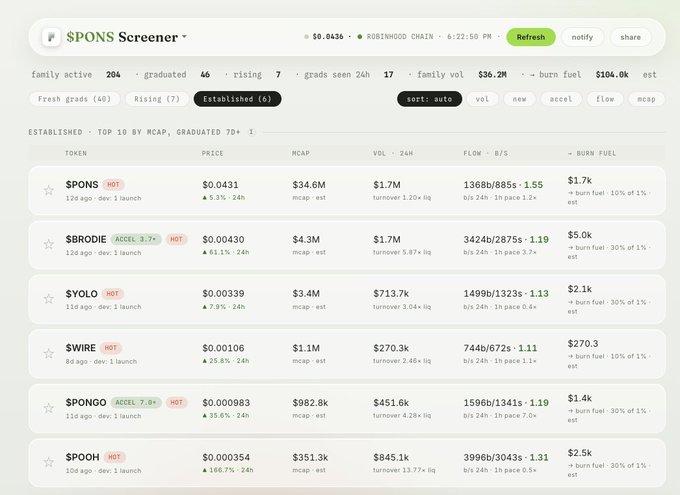Switch to Fresh grads (40) tab
This screenshot has height=495, width=680.
click(74, 99)
